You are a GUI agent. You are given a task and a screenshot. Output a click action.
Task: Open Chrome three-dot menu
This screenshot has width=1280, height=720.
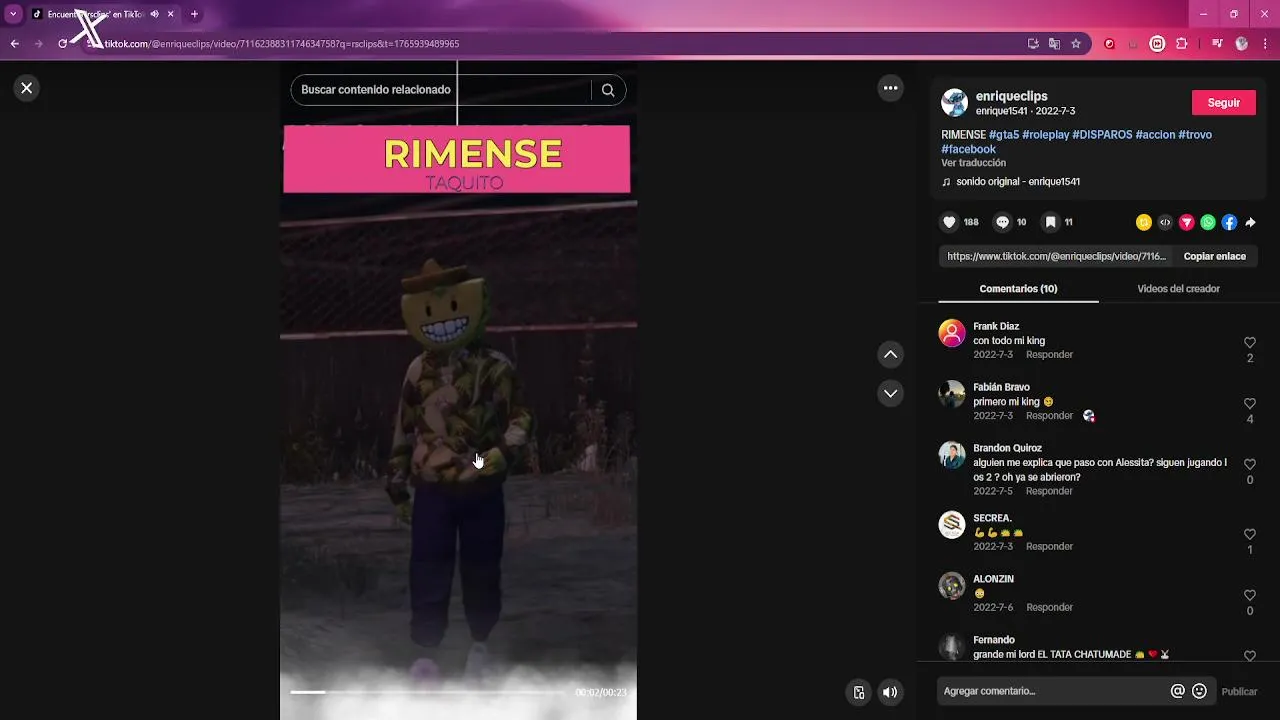click(x=1265, y=44)
